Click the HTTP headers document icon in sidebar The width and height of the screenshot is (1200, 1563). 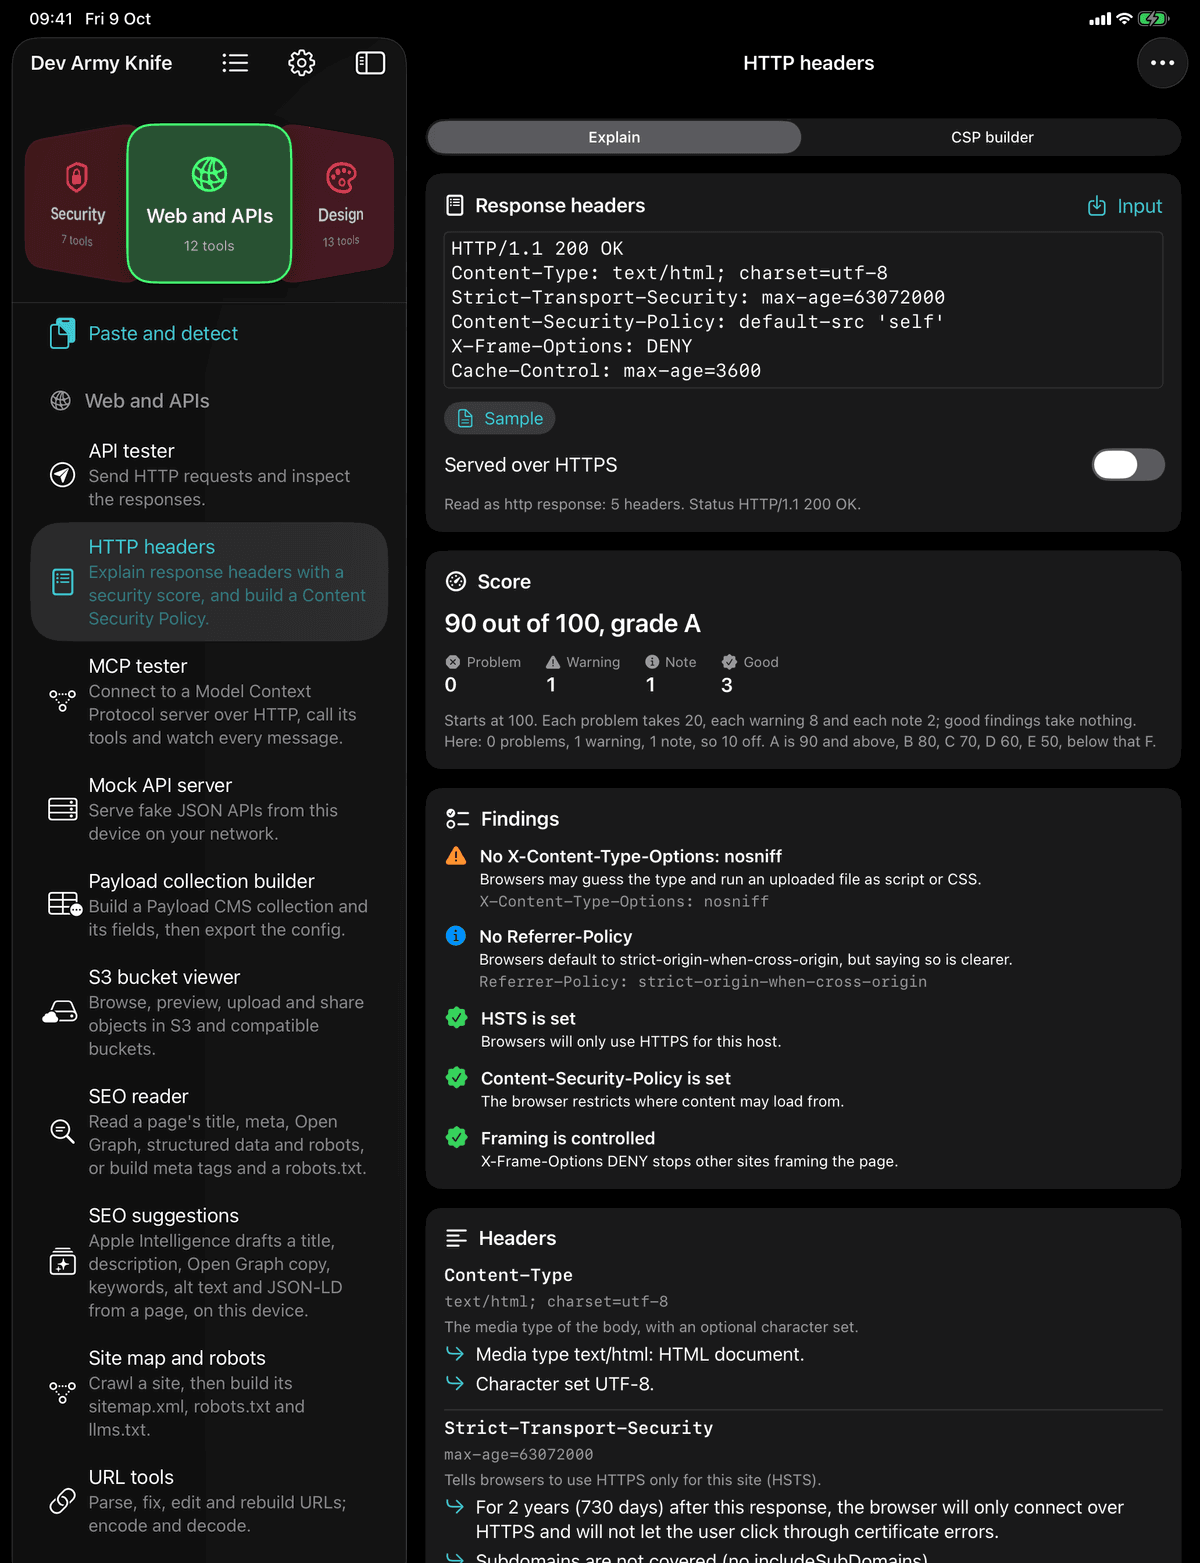pos(62,582)
